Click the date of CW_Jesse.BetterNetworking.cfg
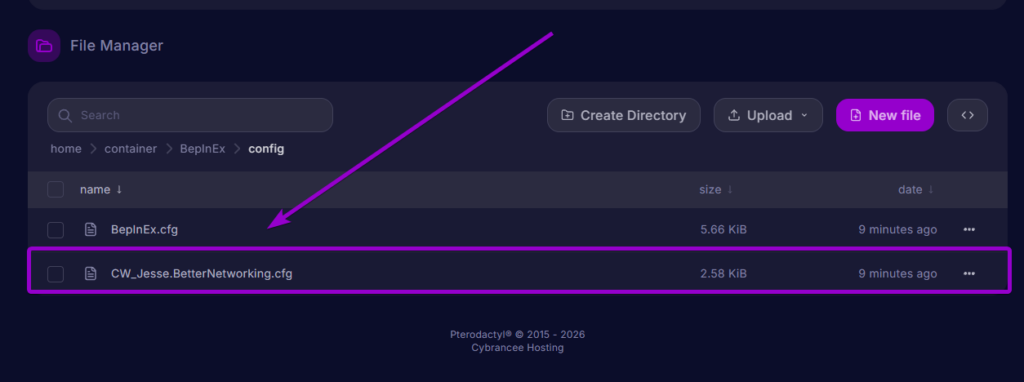The height and width of the screenshot is (382, 1024). [x=897, y=274]
